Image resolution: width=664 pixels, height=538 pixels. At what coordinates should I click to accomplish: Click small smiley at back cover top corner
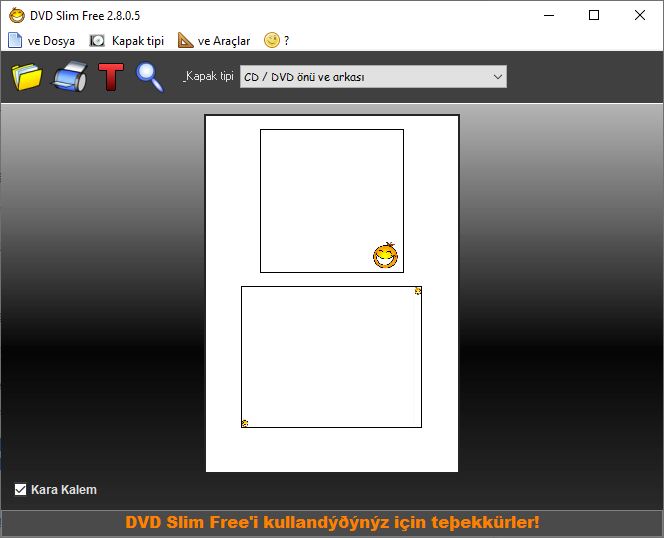tap(418, 291)
